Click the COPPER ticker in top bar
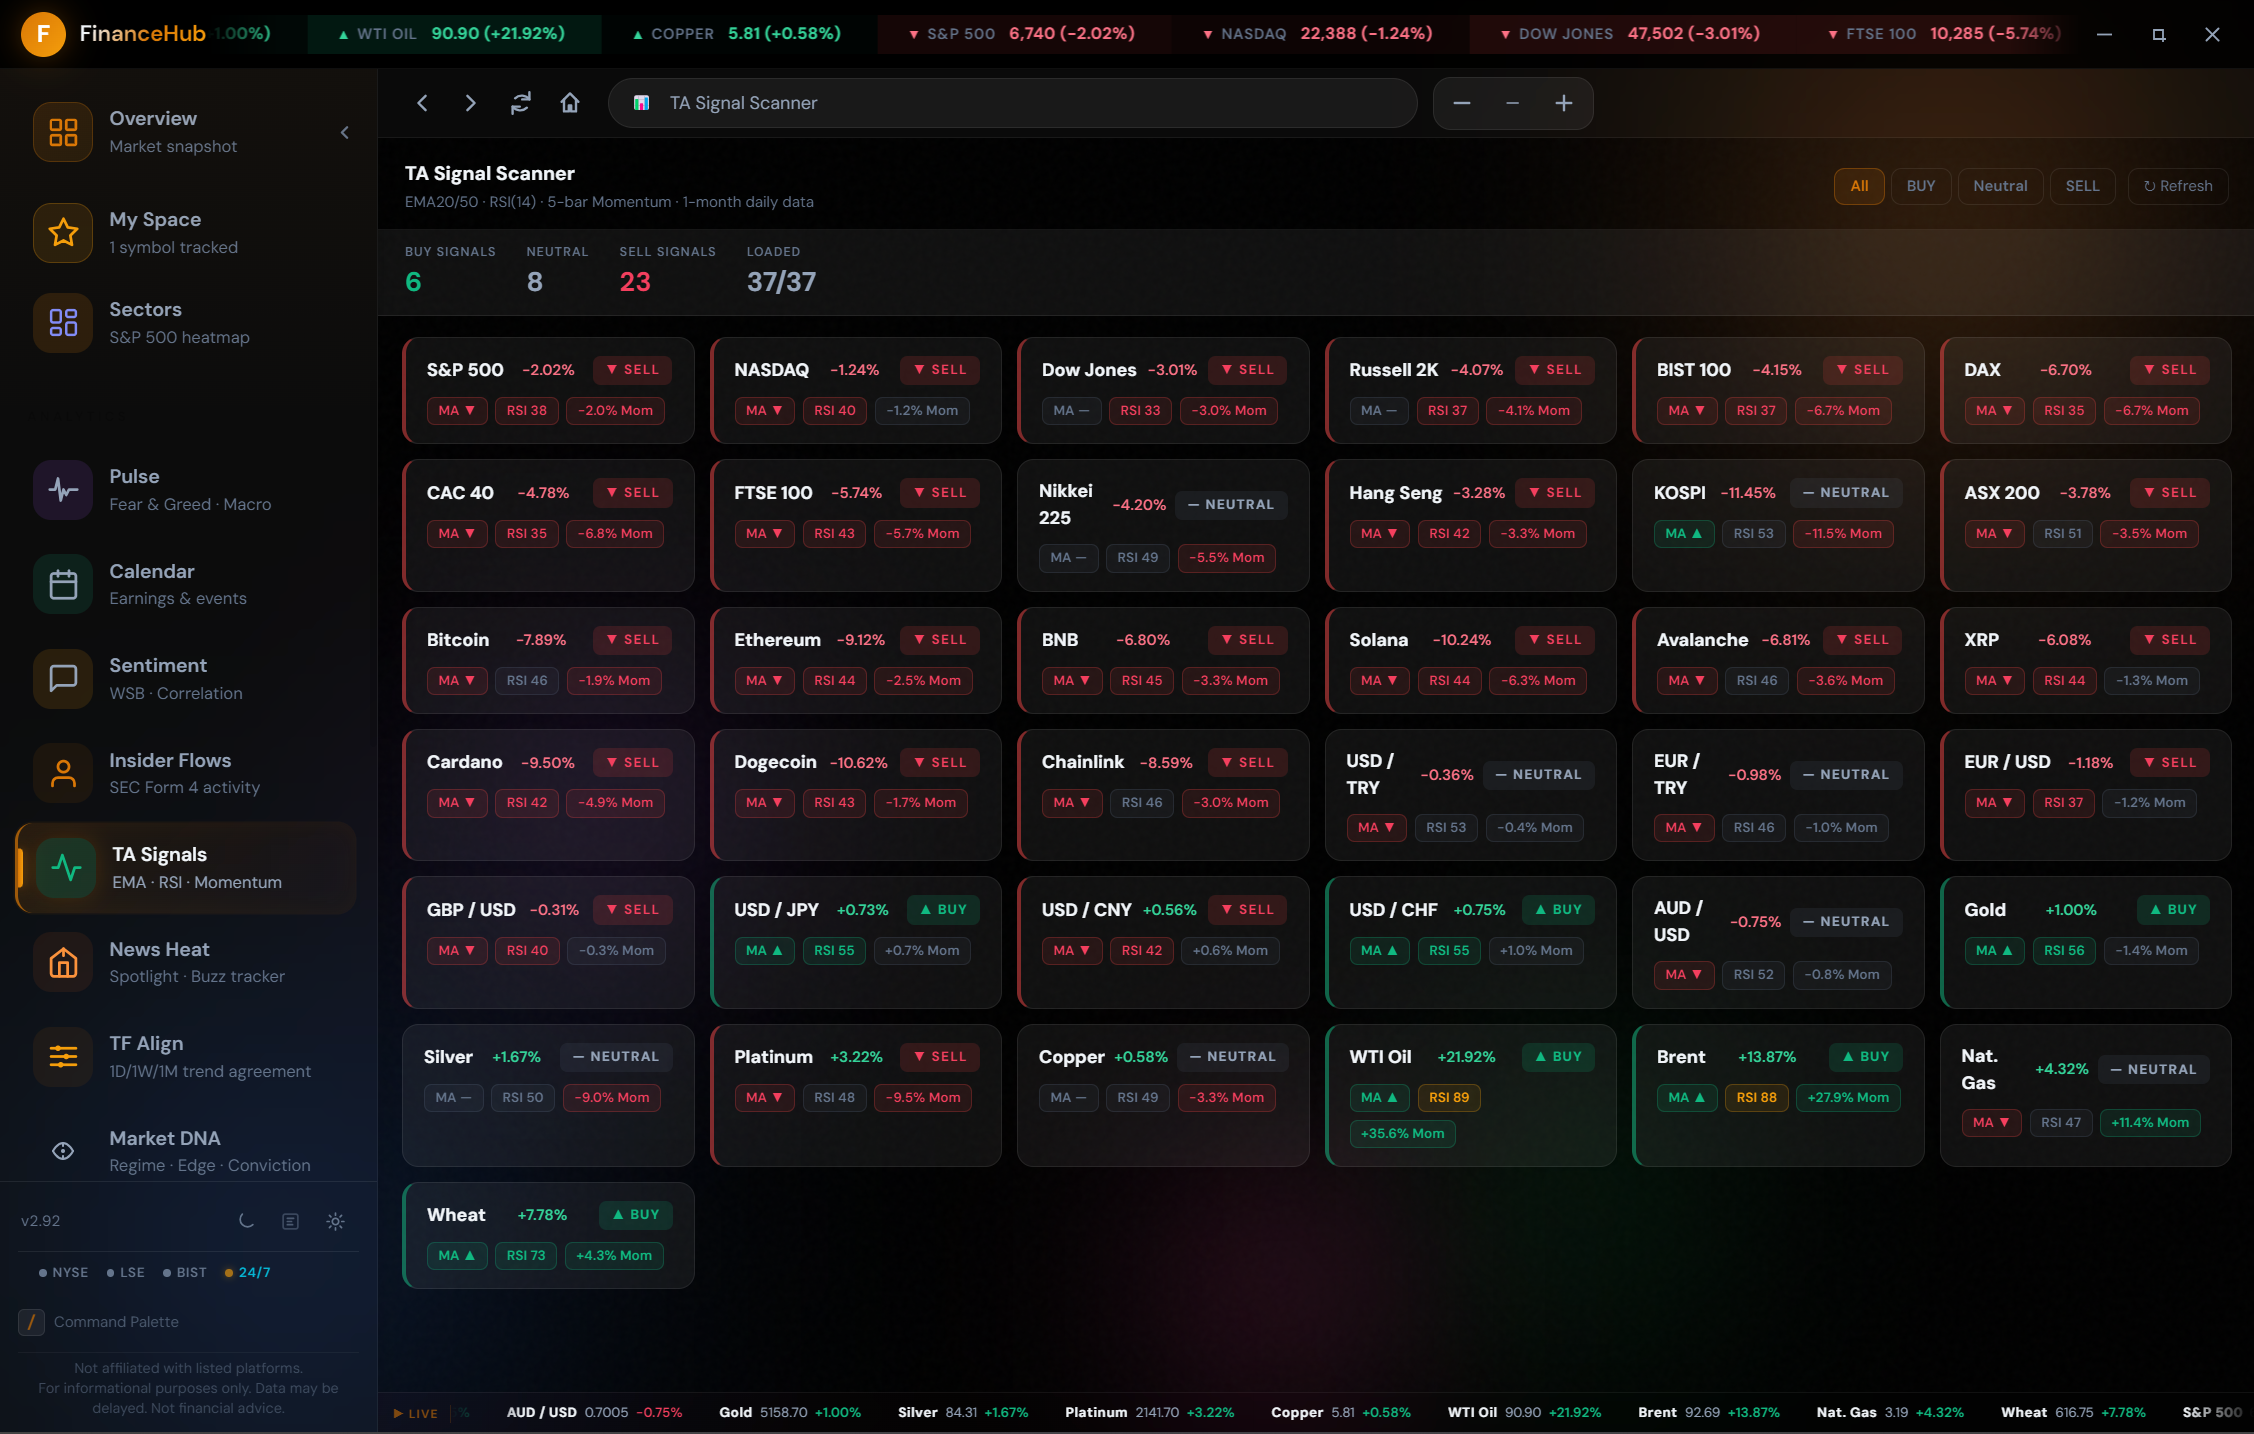2254x1434 pixels. [x=736, y=34]
